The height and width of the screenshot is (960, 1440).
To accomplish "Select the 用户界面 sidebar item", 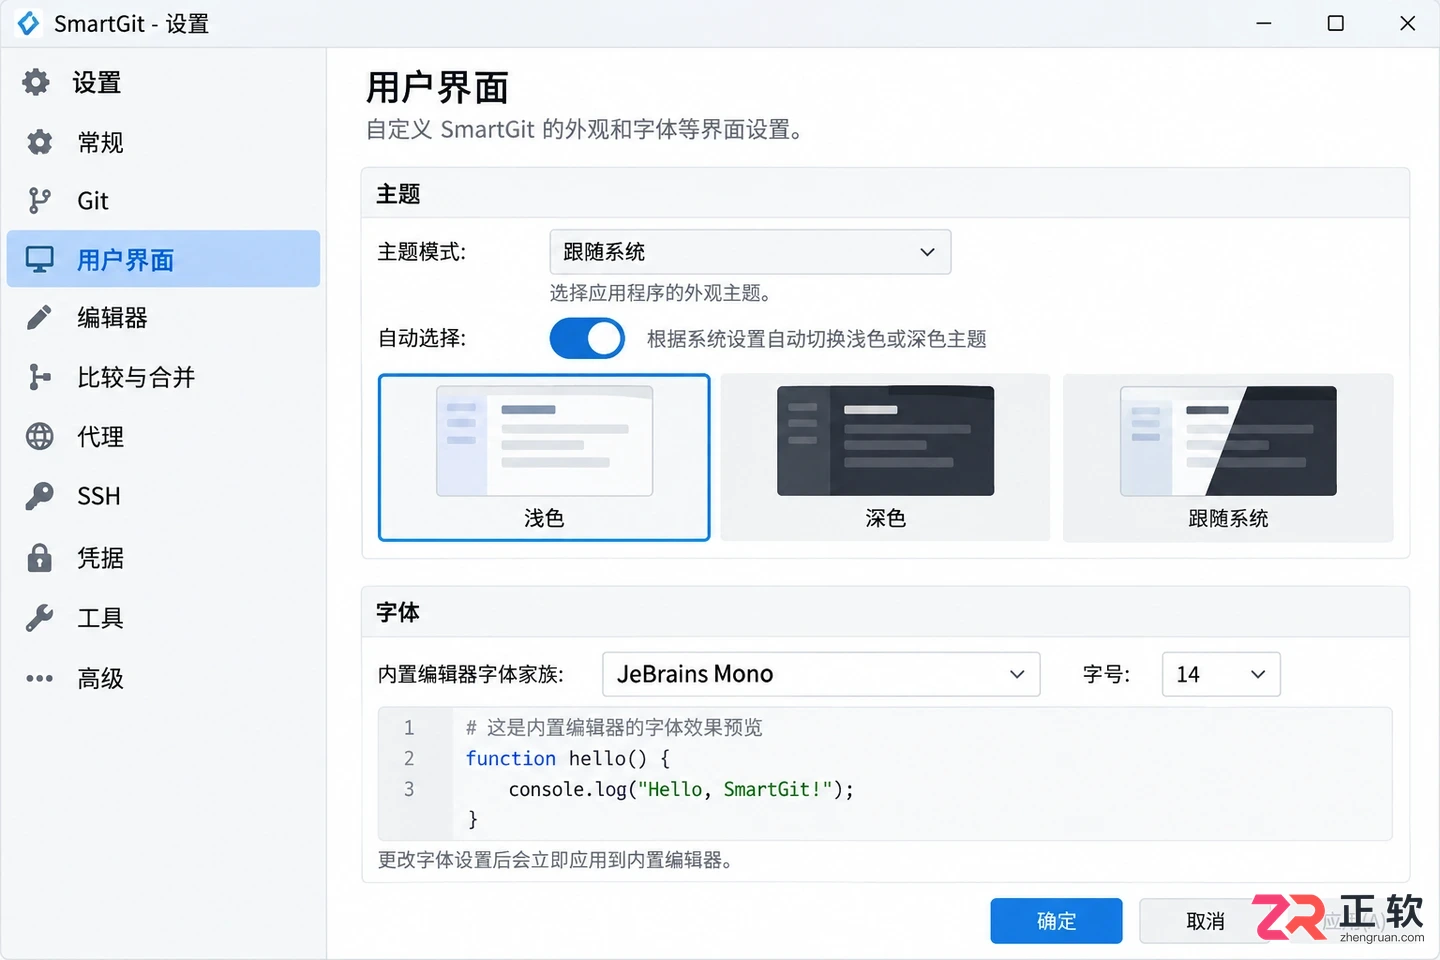I will tap(163, 259).
